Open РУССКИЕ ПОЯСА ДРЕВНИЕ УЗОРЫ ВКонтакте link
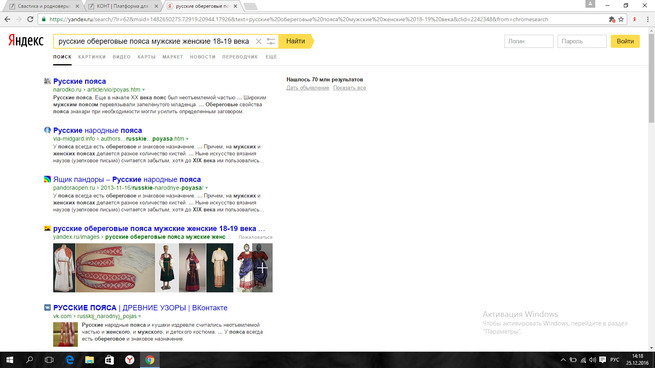655x368 pixels. (140, 308)
